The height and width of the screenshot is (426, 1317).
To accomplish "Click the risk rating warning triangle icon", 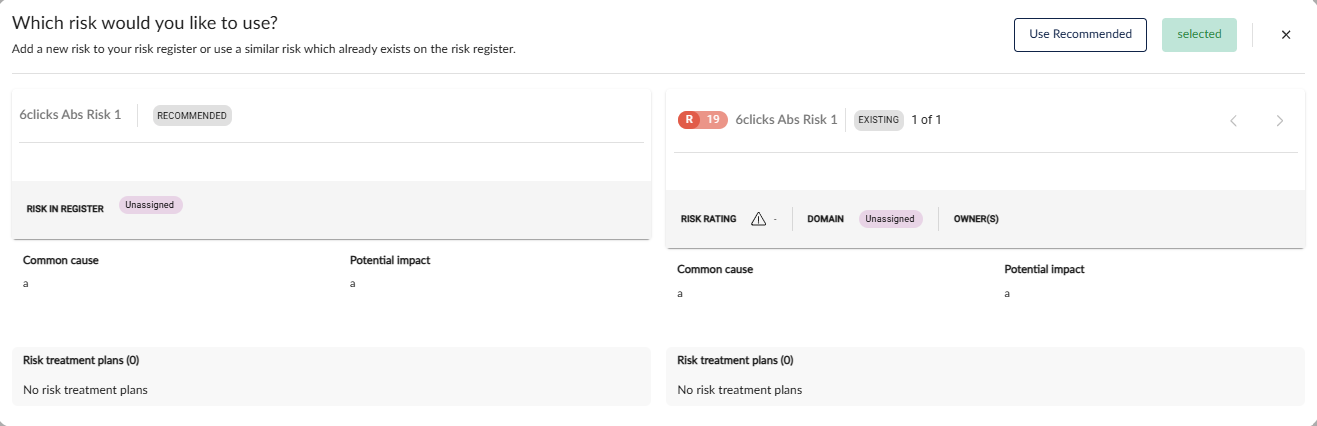I will [x=758, y=219].
